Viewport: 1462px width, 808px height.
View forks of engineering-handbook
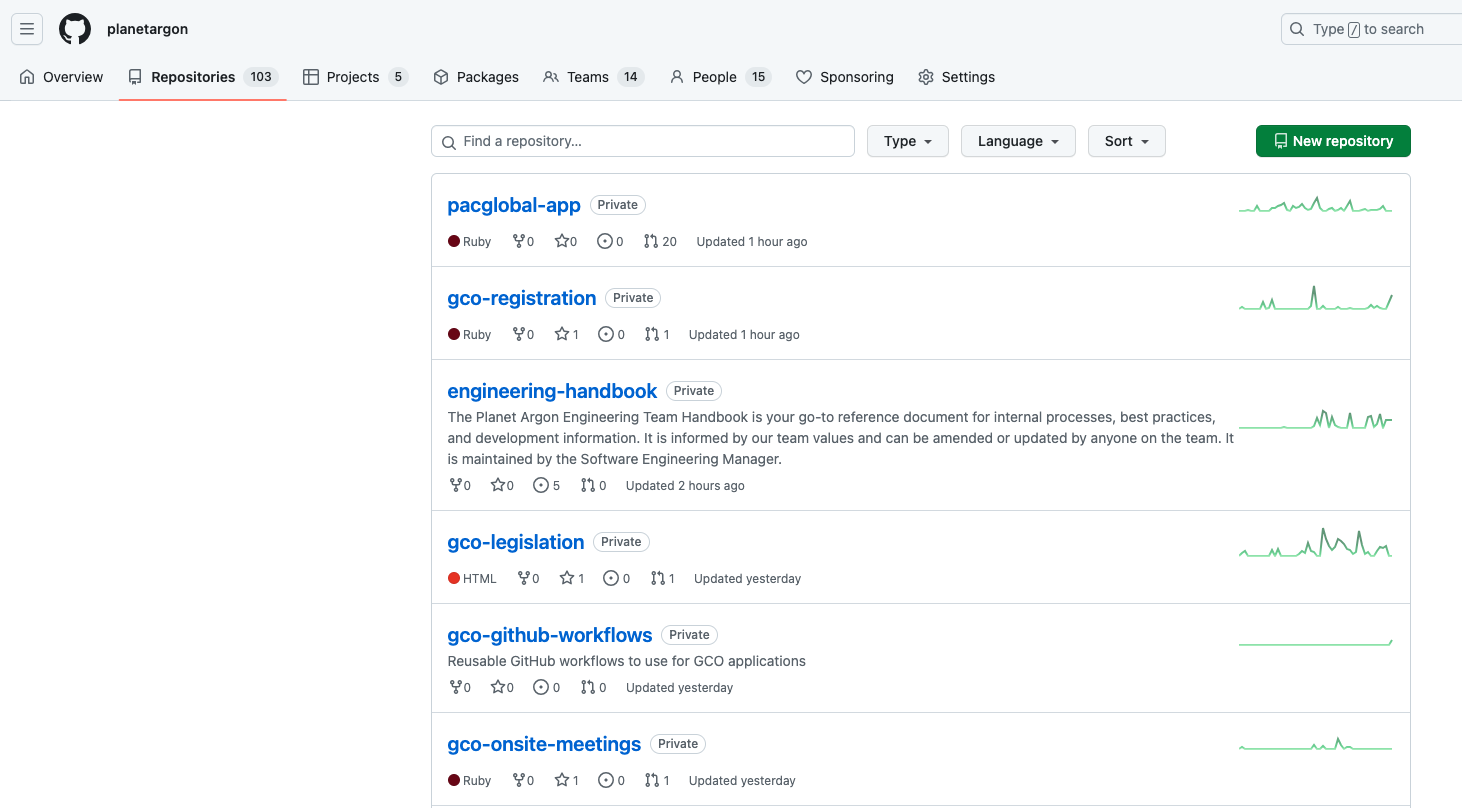460,485
